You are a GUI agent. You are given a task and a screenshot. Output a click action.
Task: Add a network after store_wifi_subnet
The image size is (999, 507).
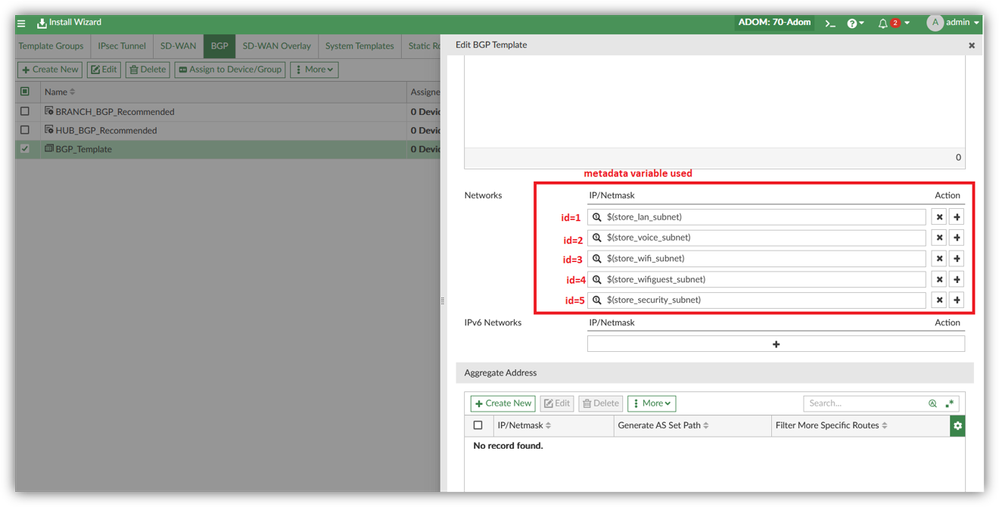click(x=956, y=259)
